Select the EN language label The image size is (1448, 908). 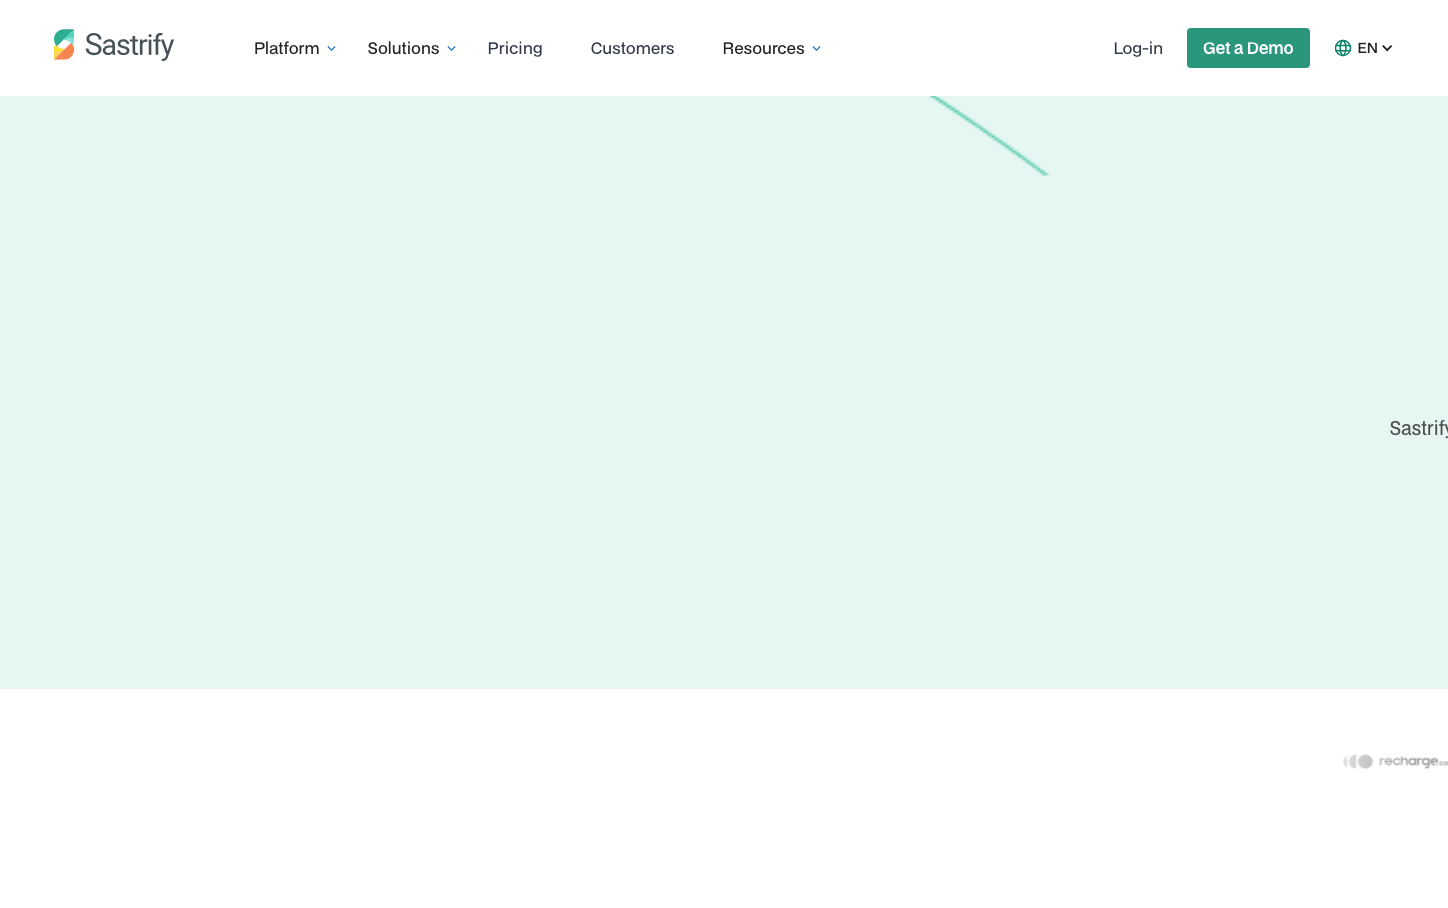click(1367, 48)
